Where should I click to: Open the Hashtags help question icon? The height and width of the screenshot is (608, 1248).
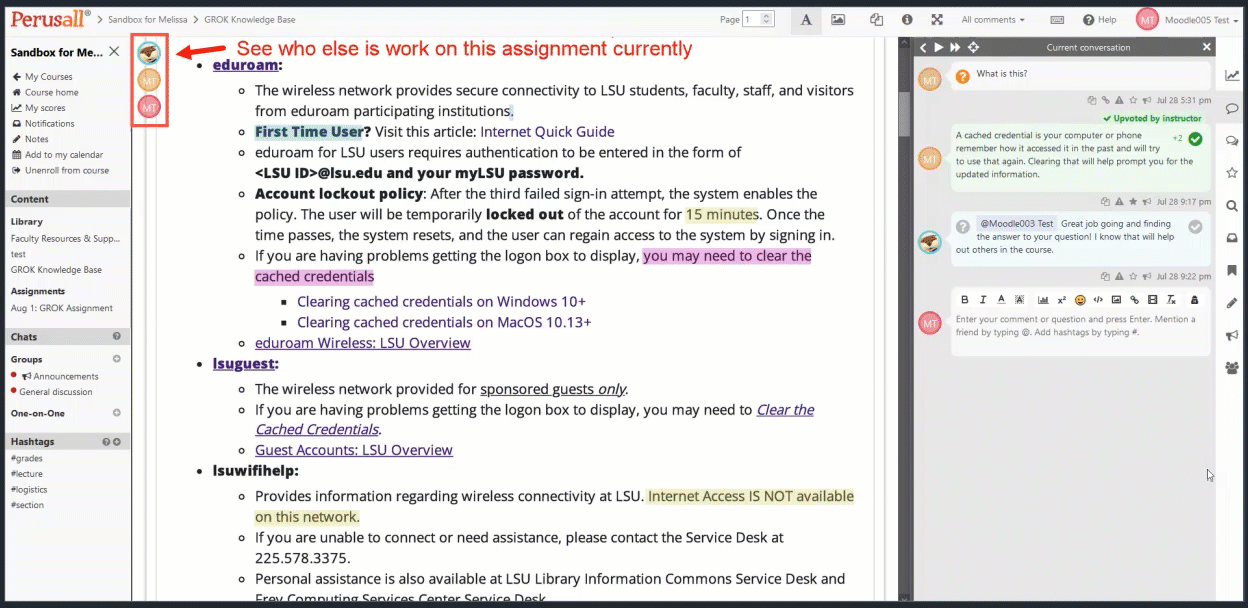pyautogui.click(x=106, y=442)
